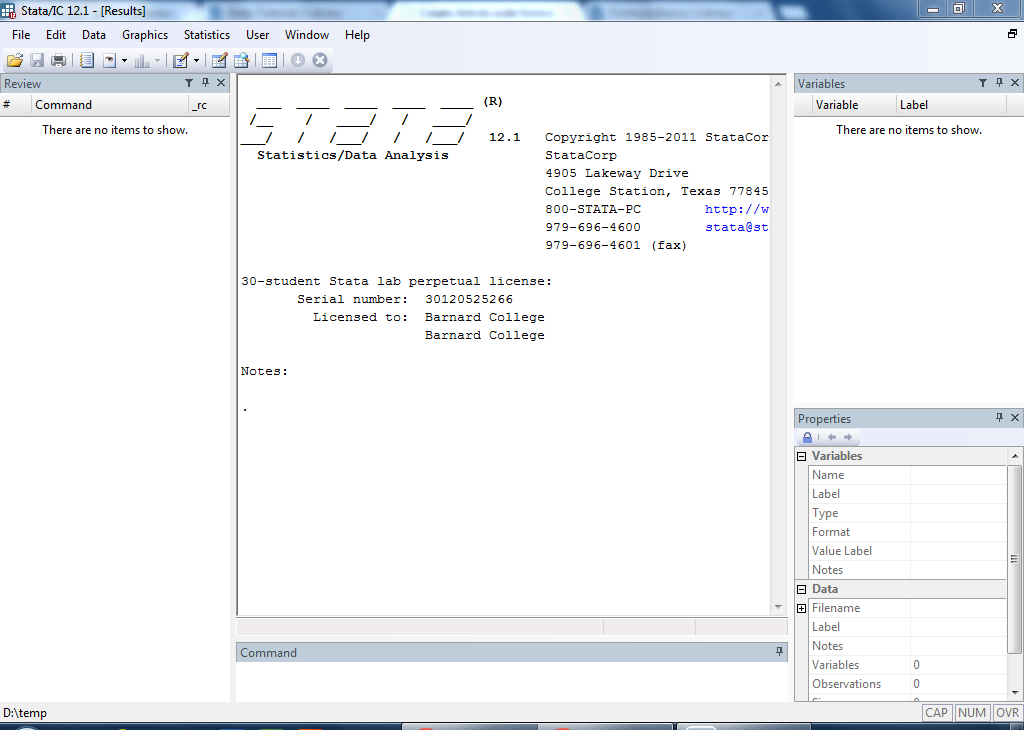Image resolution: width=1024 pixels, height=730 pixels.
Task: Click the # column header in Review
Action: pyautogui.click(x=16, y=104)
